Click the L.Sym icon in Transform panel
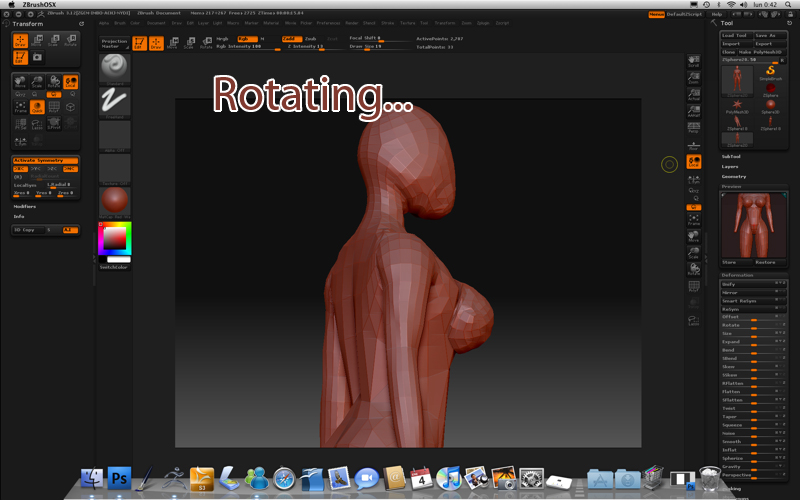The image size is (800, 500). [20, 141]
